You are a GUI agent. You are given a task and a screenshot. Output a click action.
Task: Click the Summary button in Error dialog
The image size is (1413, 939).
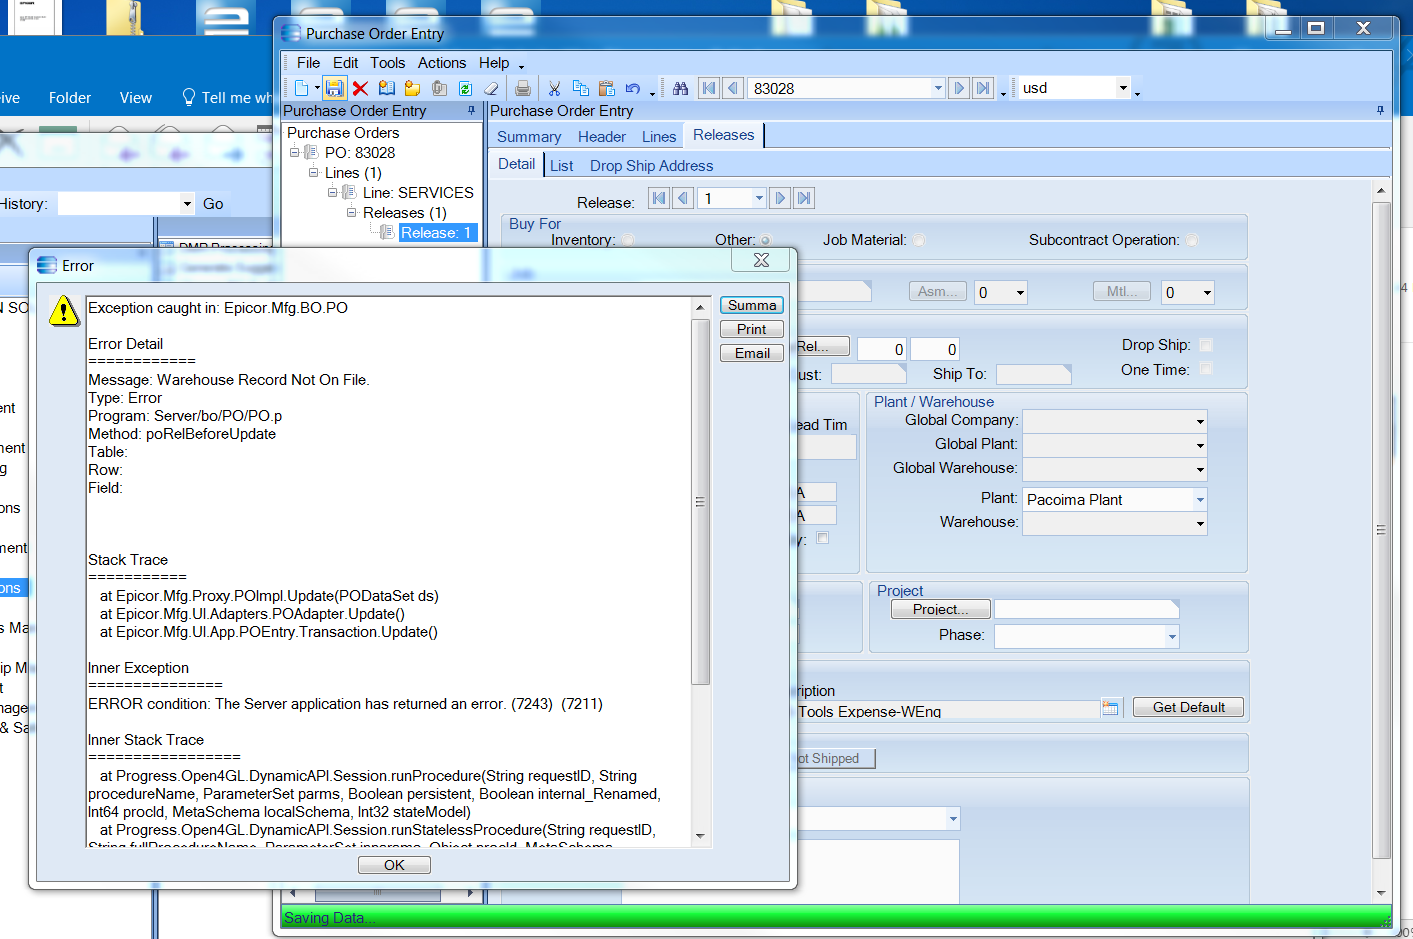752,305
